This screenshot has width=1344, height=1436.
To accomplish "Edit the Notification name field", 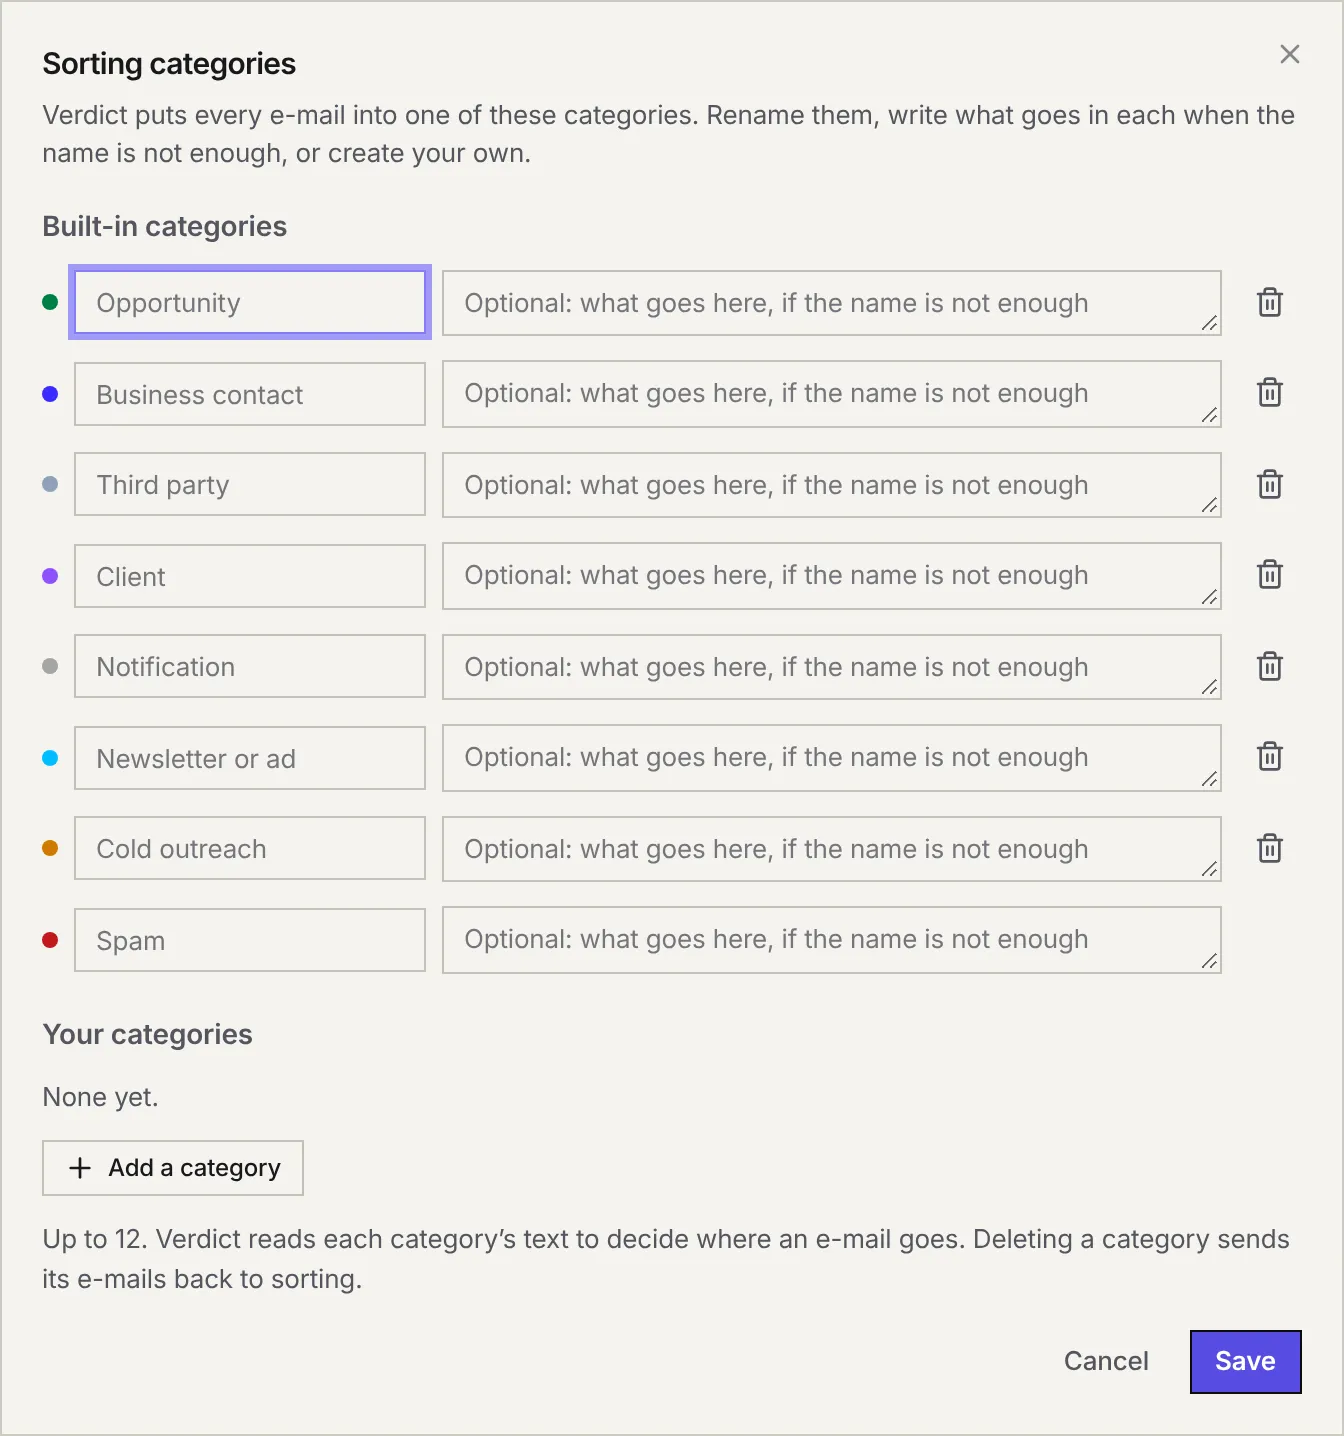I will (x=250, y=666).
